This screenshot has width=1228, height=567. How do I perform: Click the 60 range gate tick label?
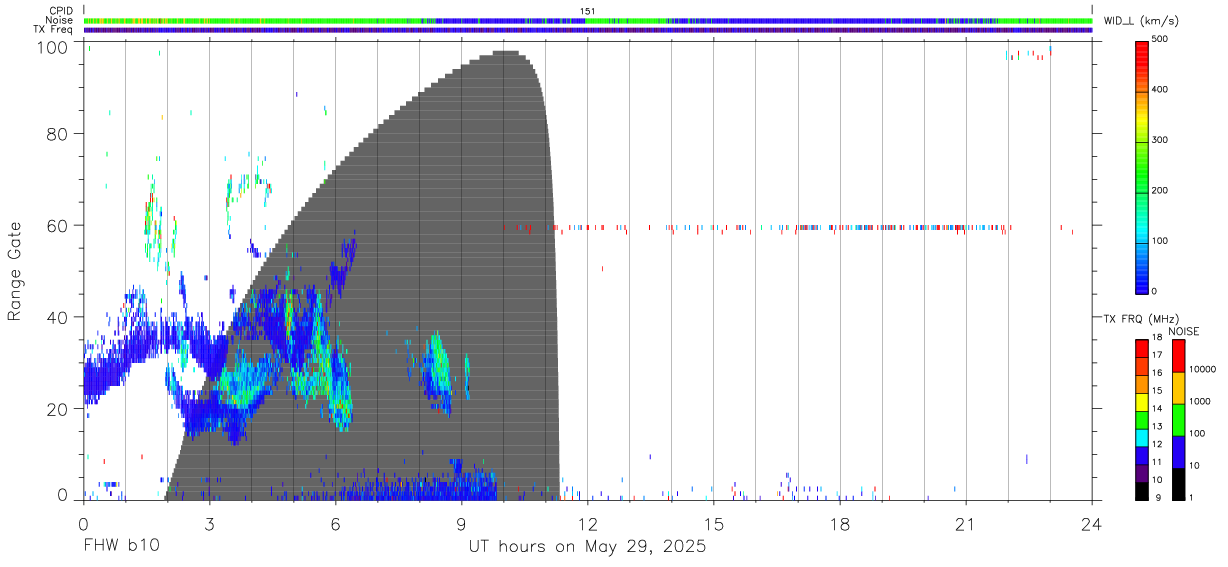click(57, 225)
